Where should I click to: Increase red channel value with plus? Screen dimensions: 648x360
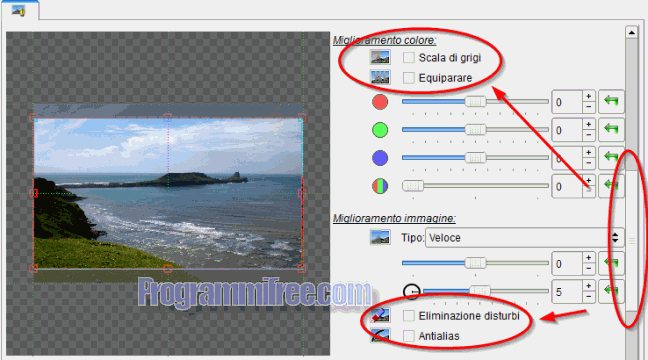coord(588,96)
